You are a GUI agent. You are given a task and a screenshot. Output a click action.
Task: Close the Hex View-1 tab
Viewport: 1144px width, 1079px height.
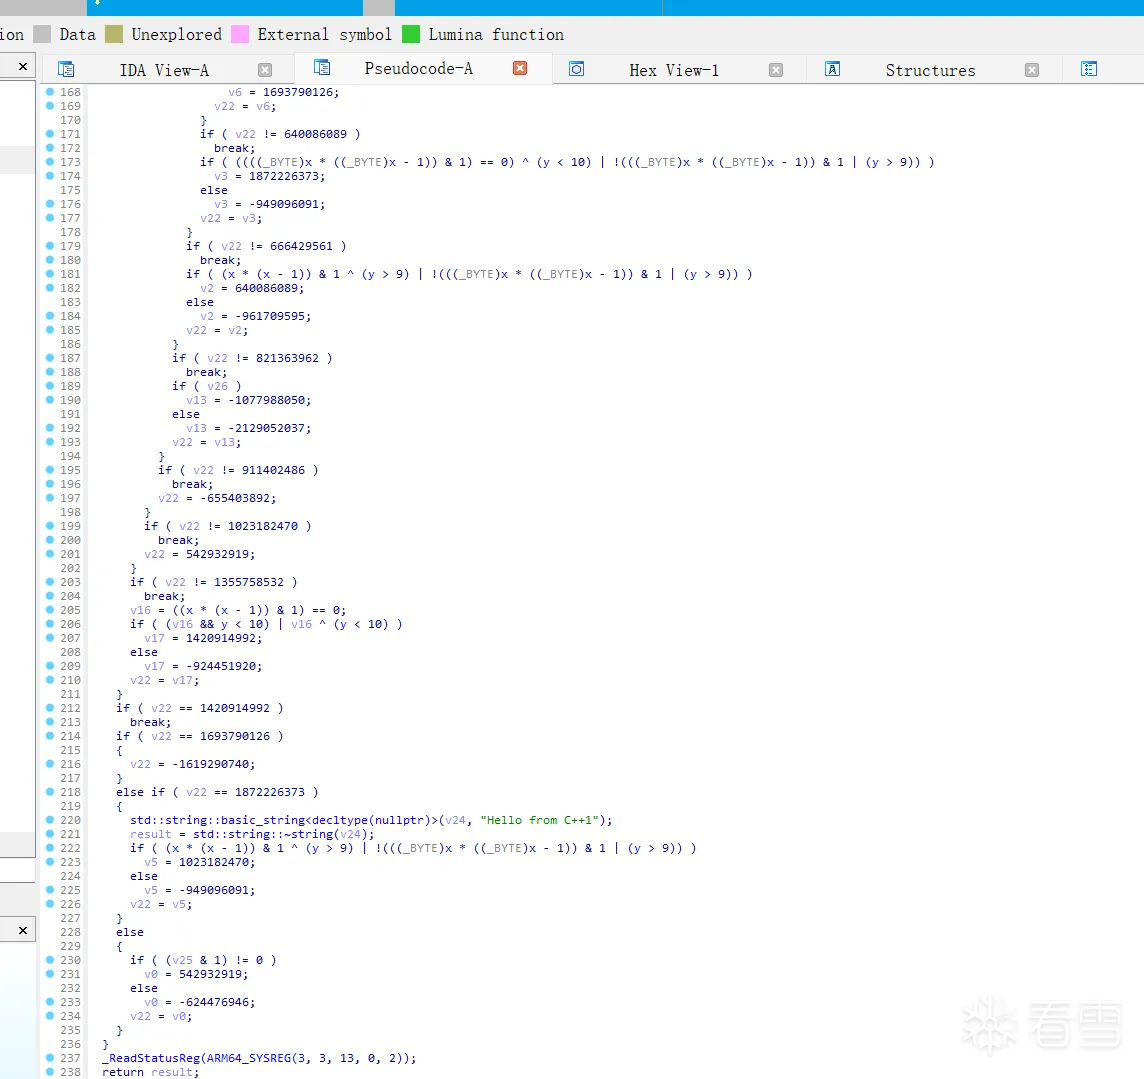[x=776, y=70]
